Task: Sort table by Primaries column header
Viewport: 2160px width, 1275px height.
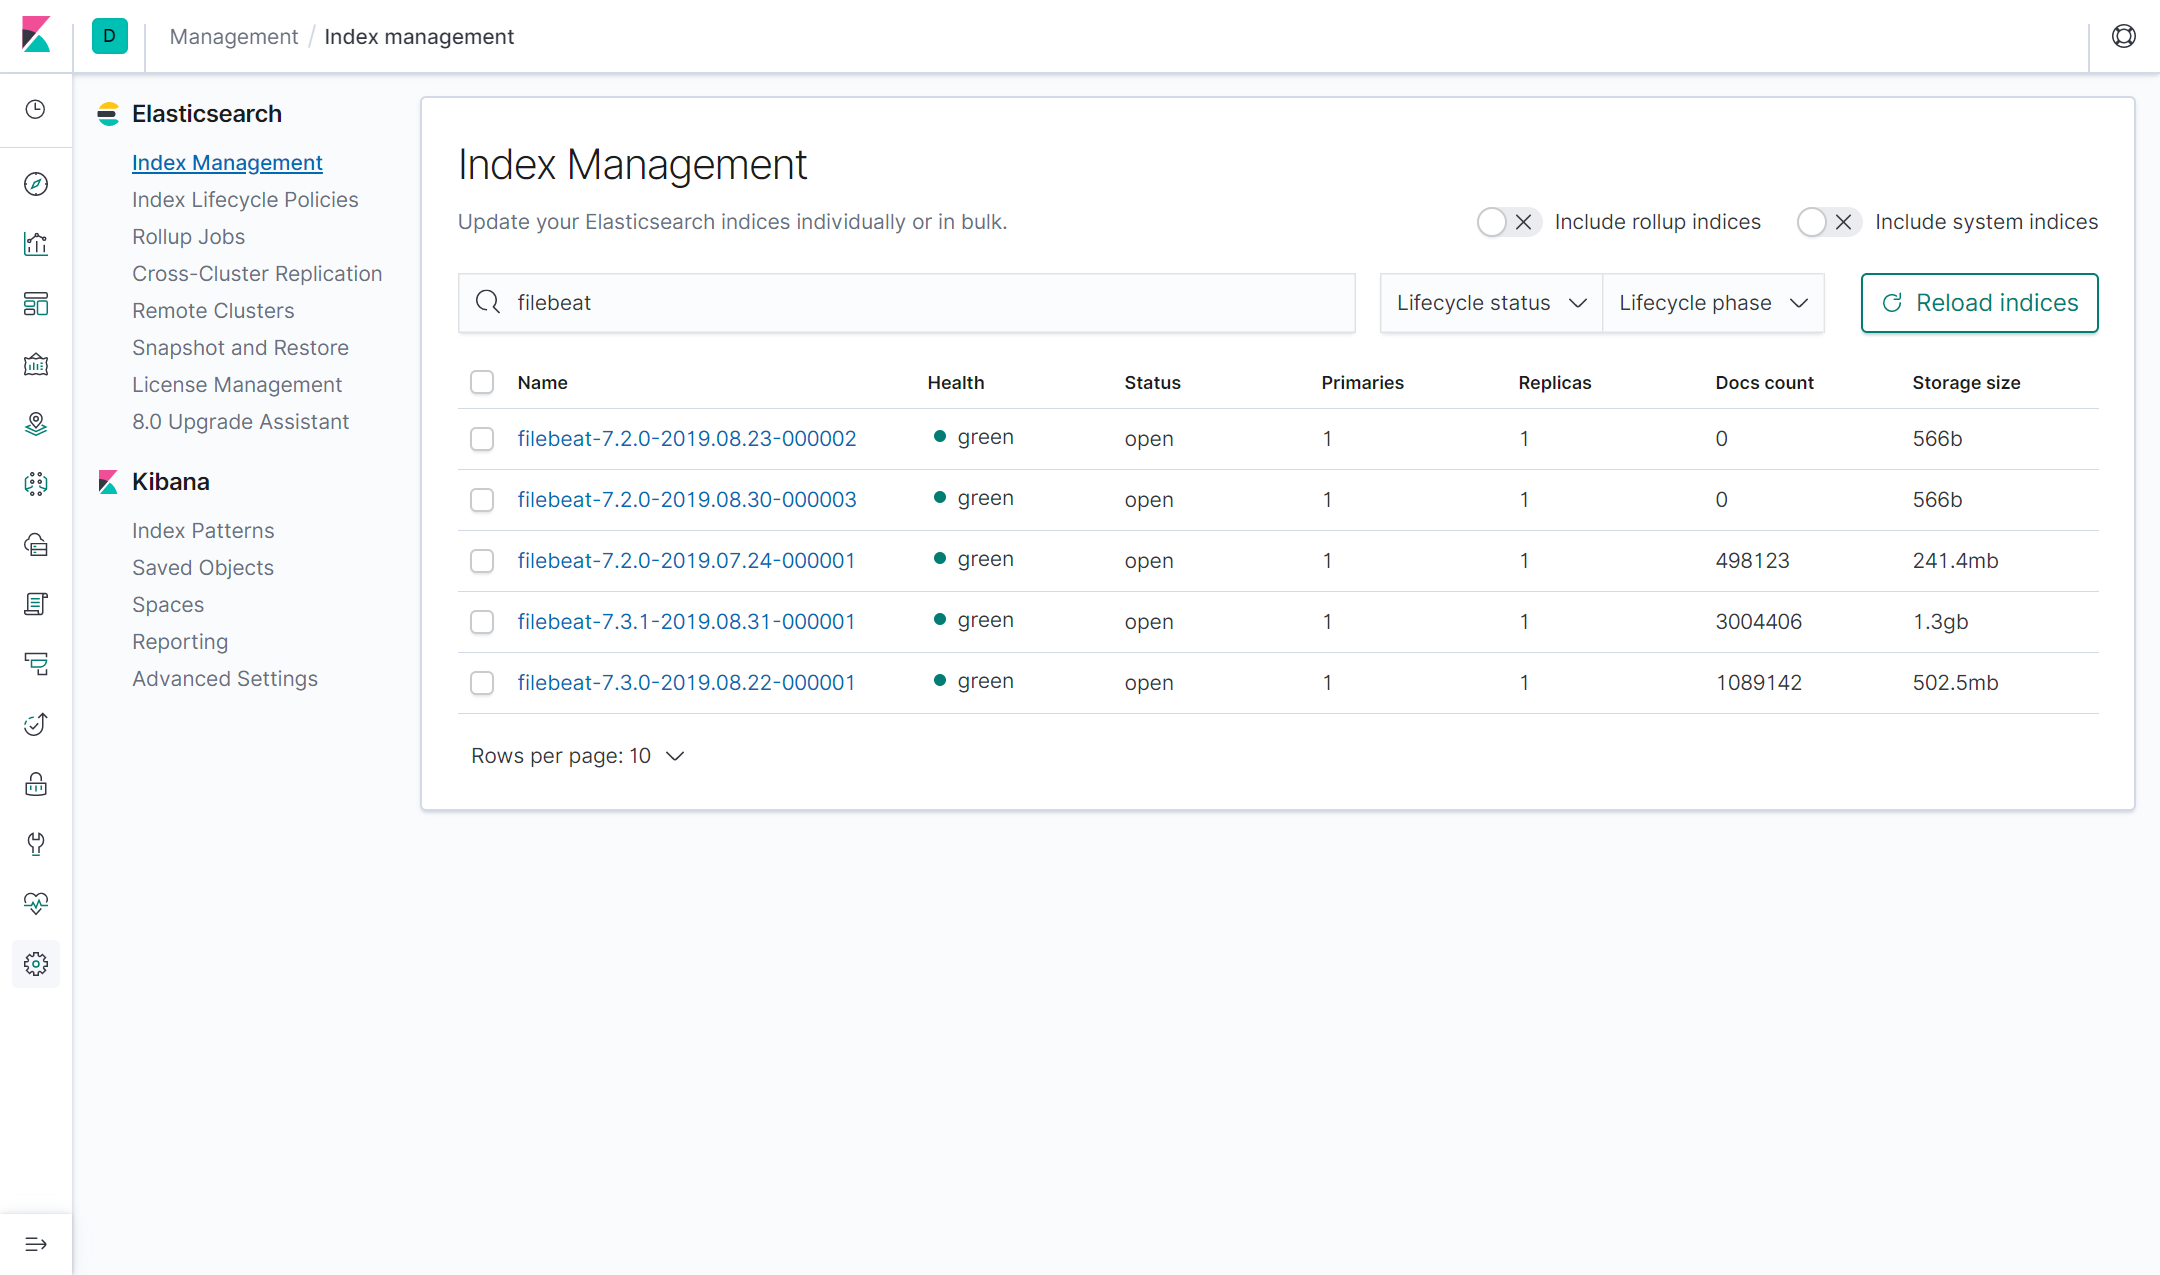Action: tap(1362, 382)
